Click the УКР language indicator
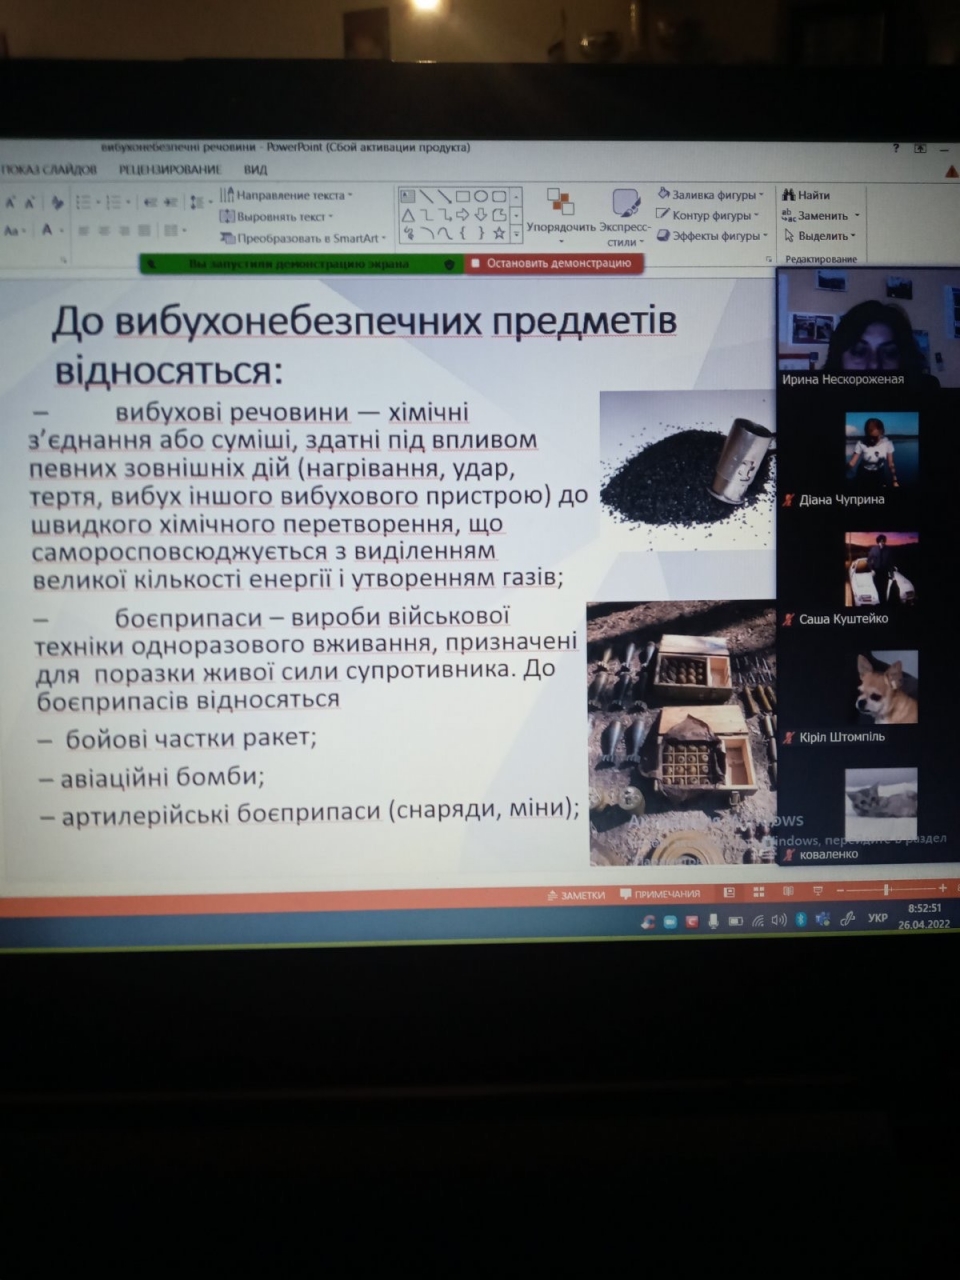 click(877, 917)
